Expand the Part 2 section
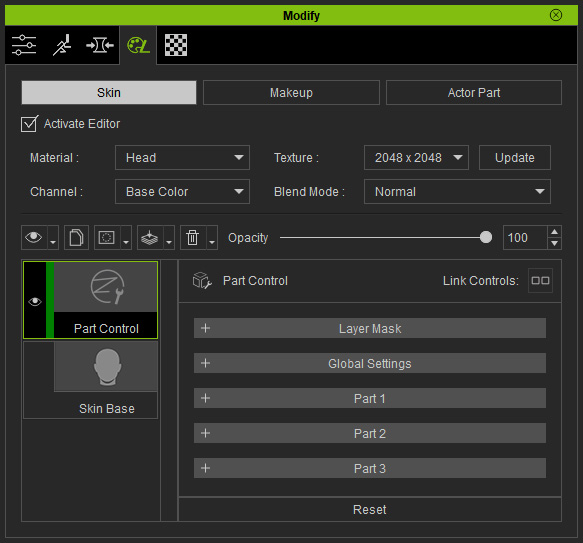This screenshot has width=583, height=543. tap(370, 433)
